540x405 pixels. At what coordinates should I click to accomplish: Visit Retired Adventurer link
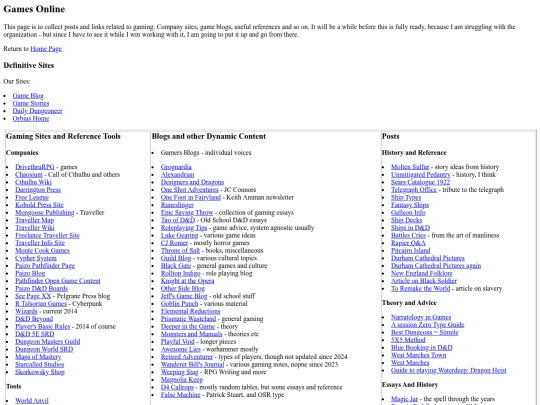click(187, 356)
